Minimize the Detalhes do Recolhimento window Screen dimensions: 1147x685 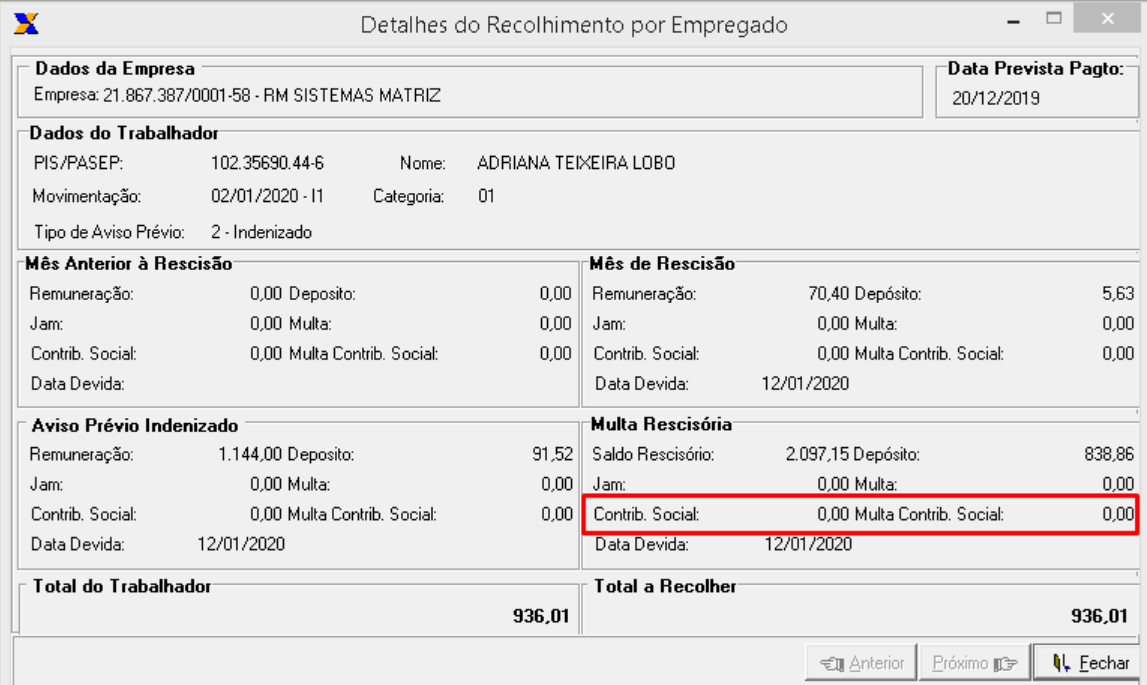tap(1013, 21)
